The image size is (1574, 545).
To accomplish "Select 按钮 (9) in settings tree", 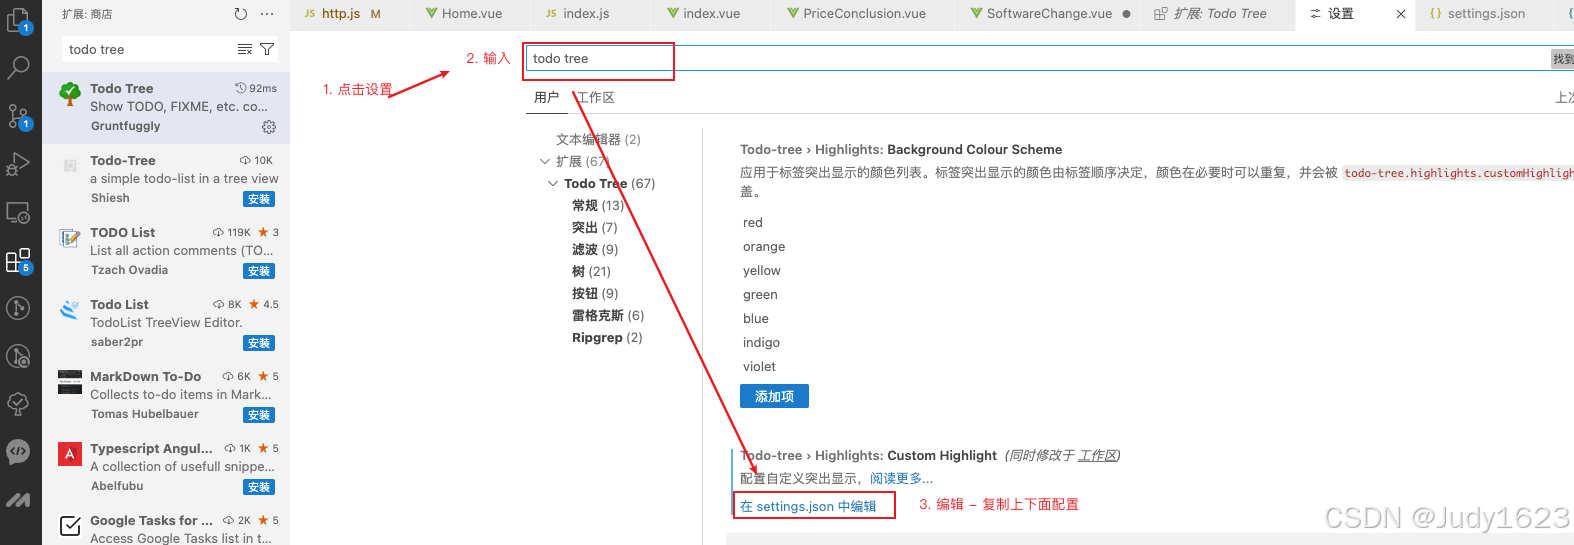I will click(x=595, y=293).
